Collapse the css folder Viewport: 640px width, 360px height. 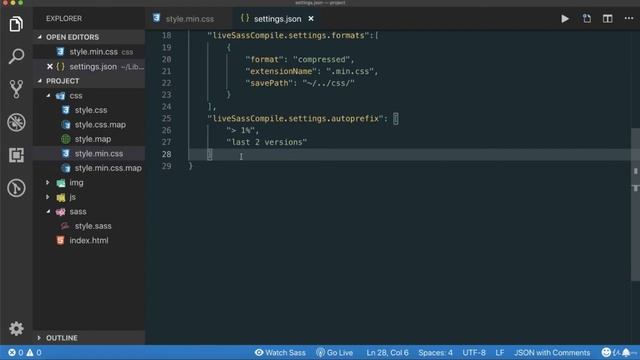click(x=48, y=96)
